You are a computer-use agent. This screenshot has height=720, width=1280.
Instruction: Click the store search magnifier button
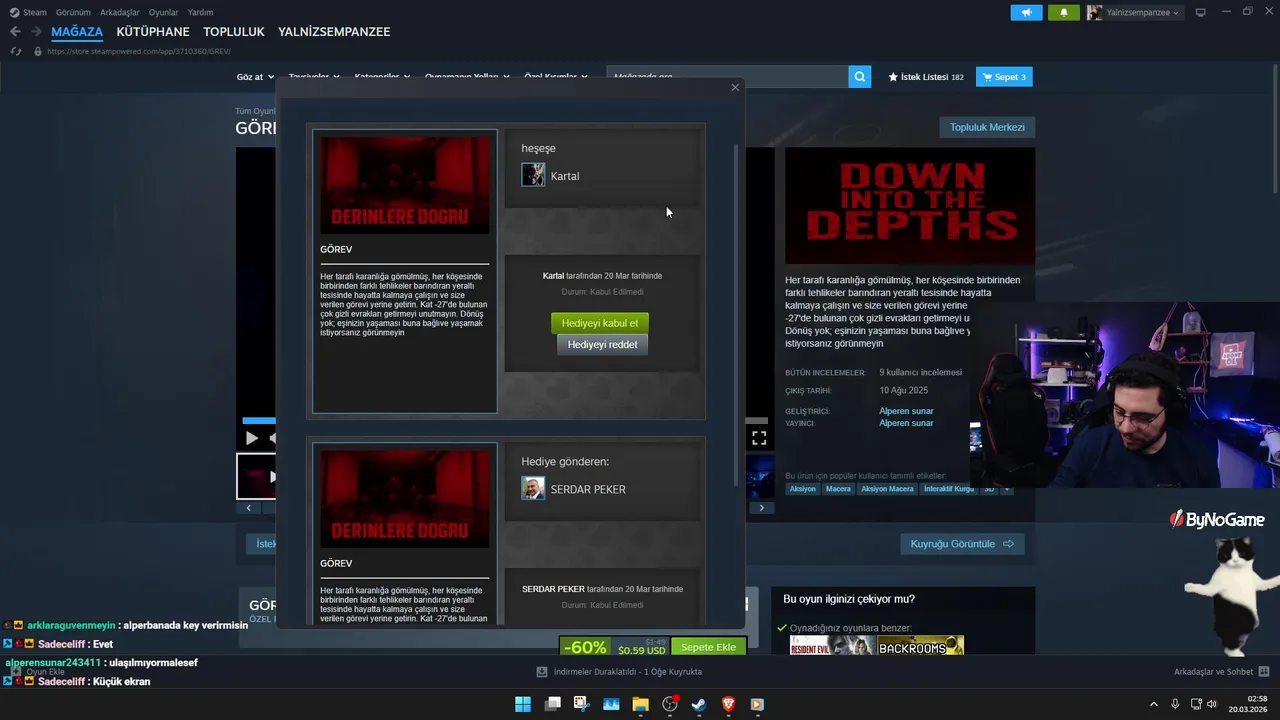[x=860, y=77]
